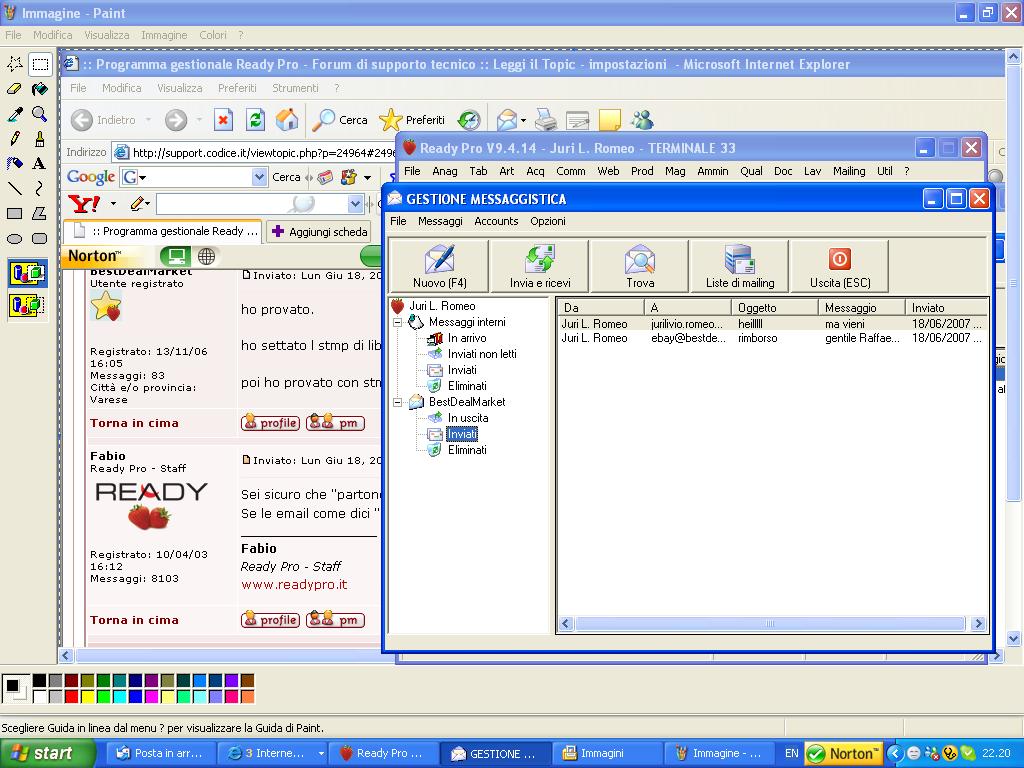Activate the Pick color eyedropper tool
The image size is (1024, 768).
pyautogui.click(x=15, y=114)
